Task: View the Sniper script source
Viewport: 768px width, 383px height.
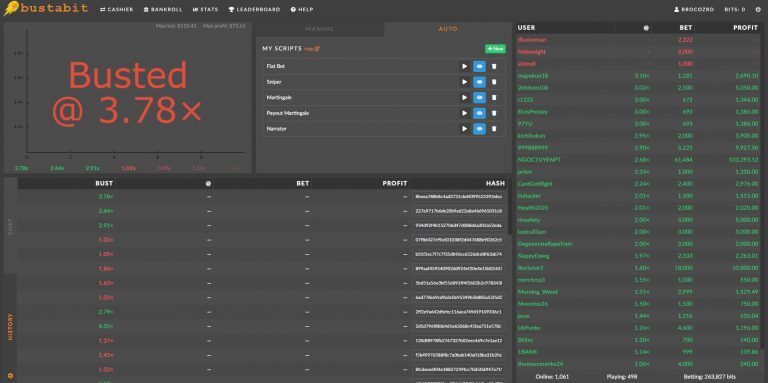Action: point(480,82)
